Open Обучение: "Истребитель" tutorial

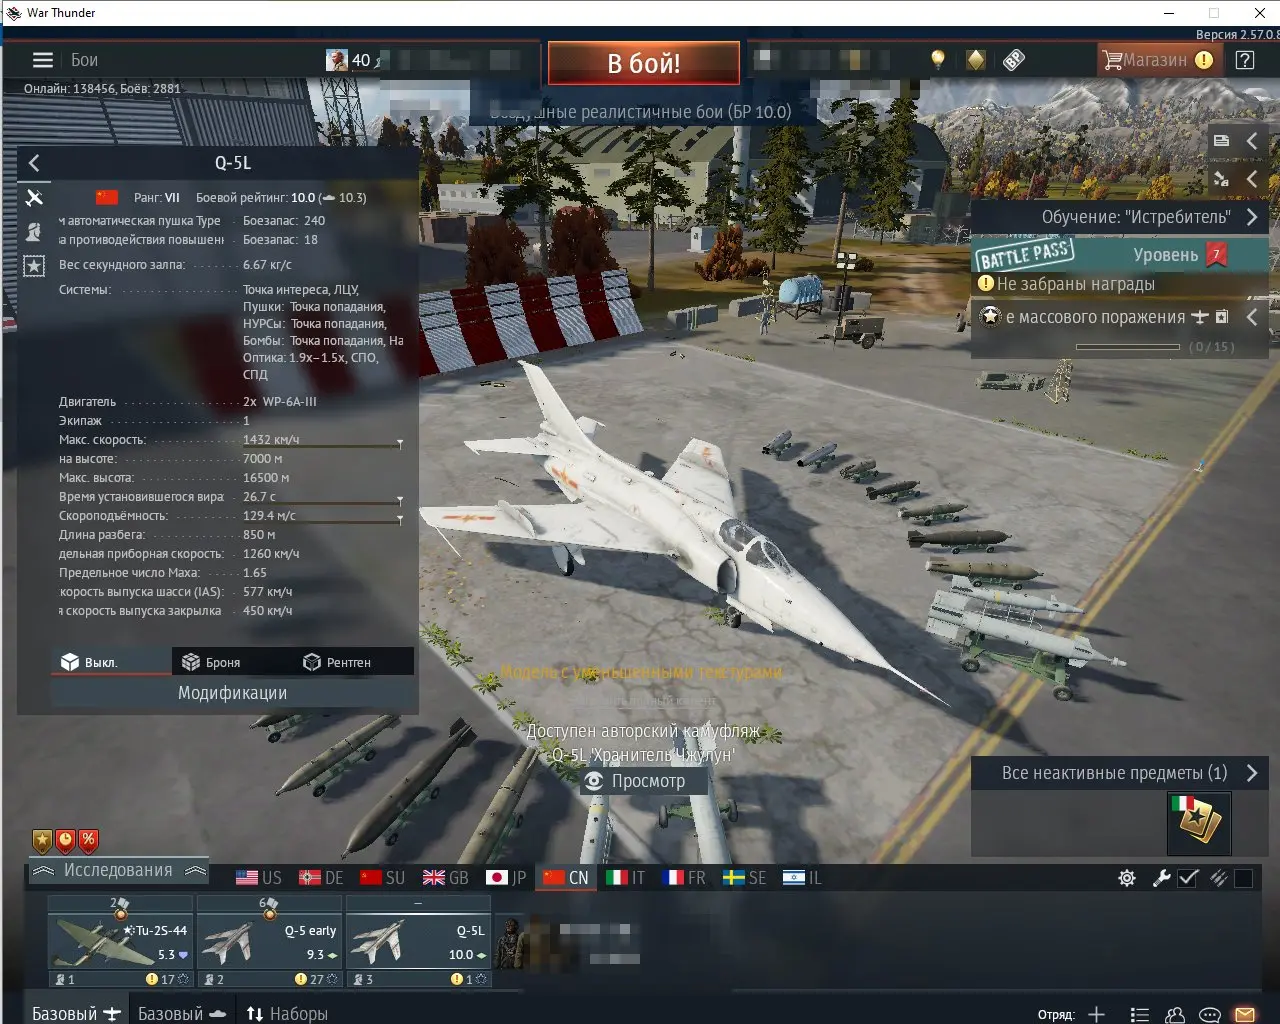pos(1120,217)
